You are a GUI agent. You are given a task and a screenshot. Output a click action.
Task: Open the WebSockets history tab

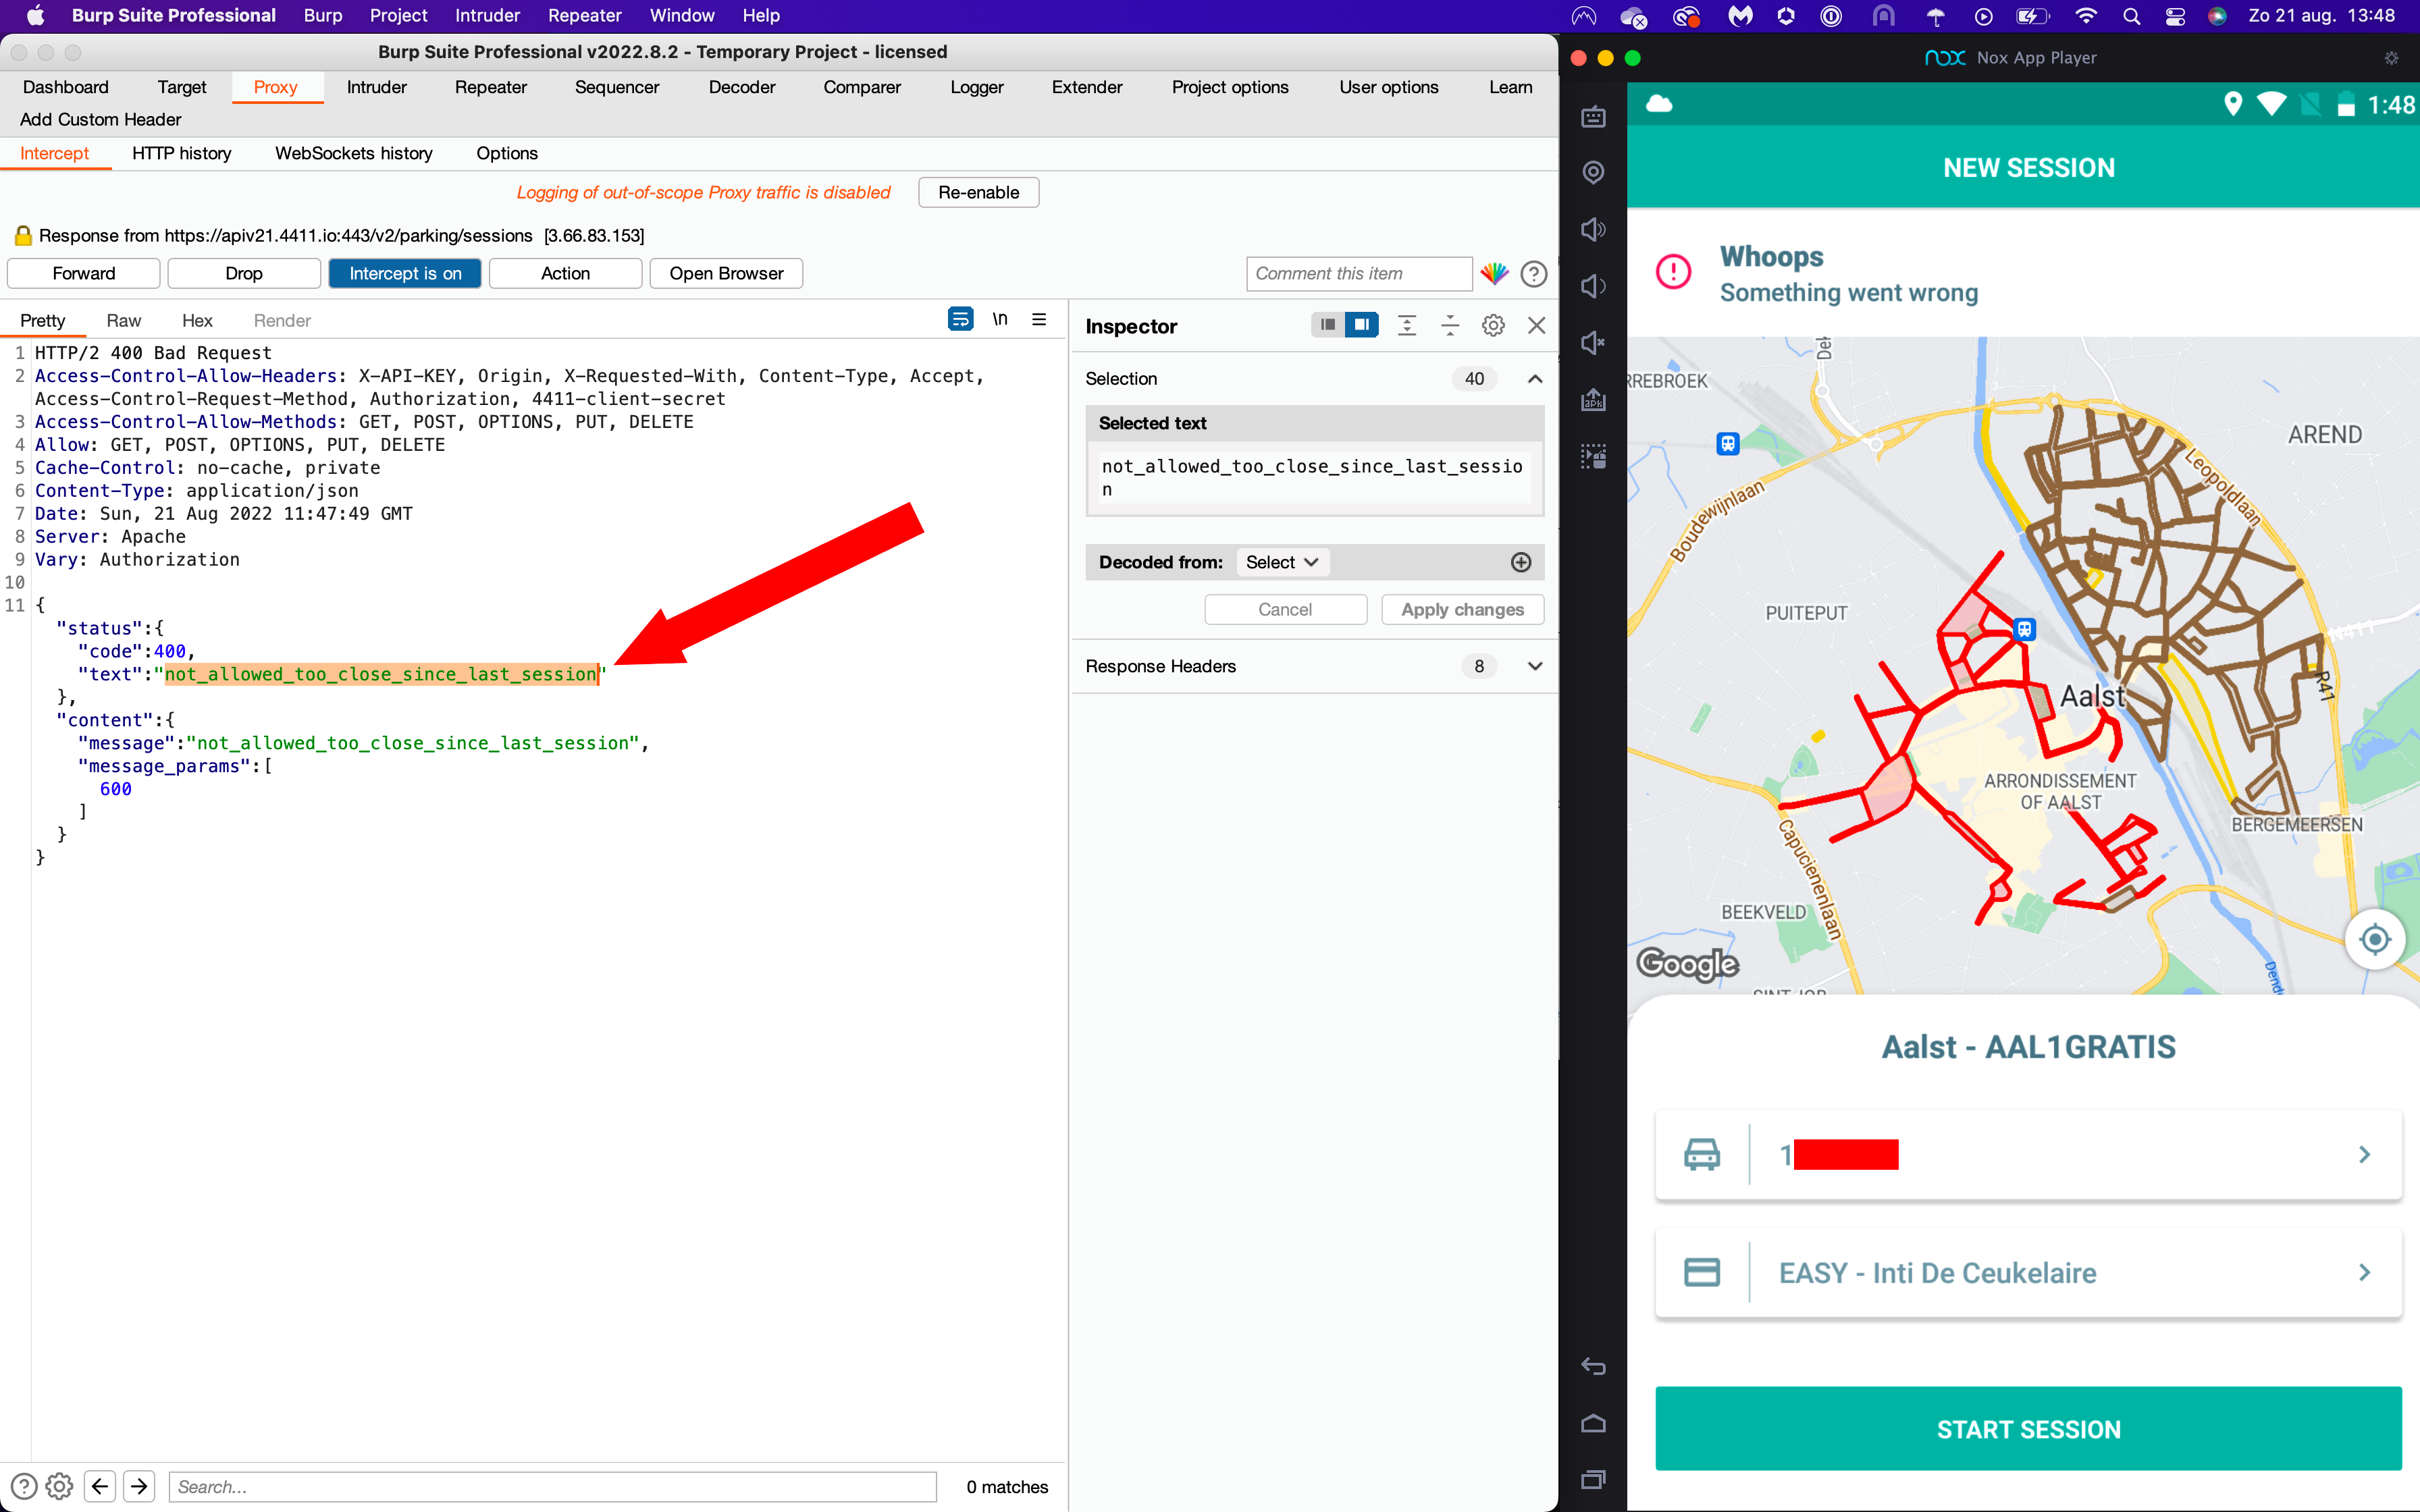pyautogui.click(x=353, y=153)
